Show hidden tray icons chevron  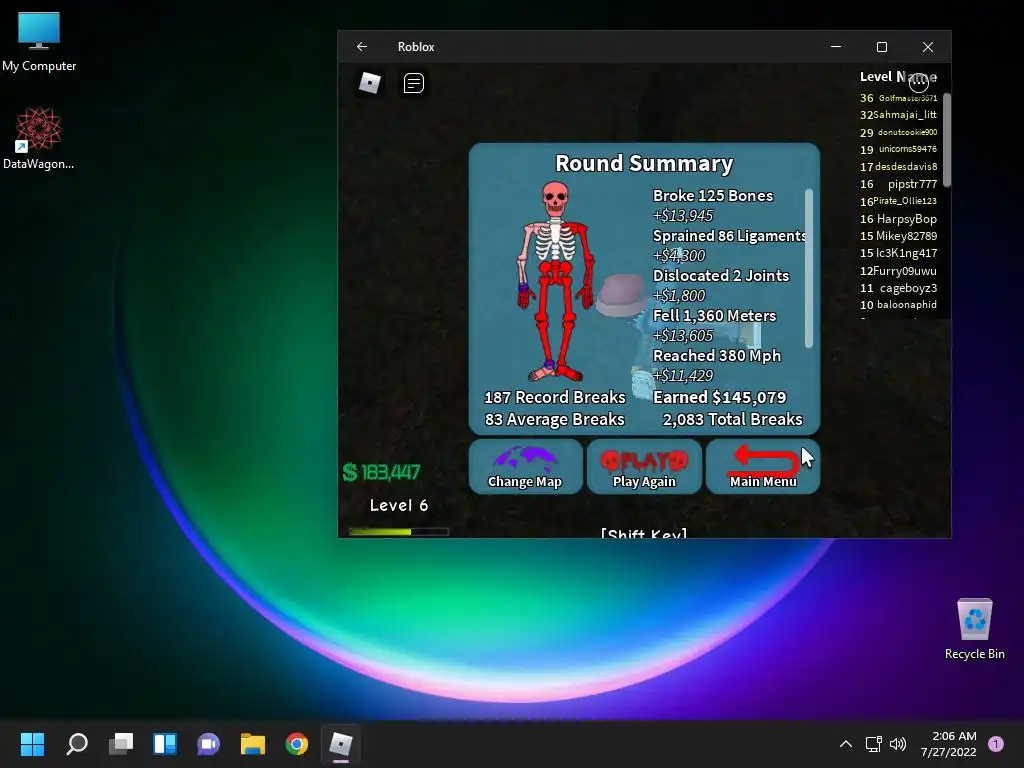[x=846, y=744]
